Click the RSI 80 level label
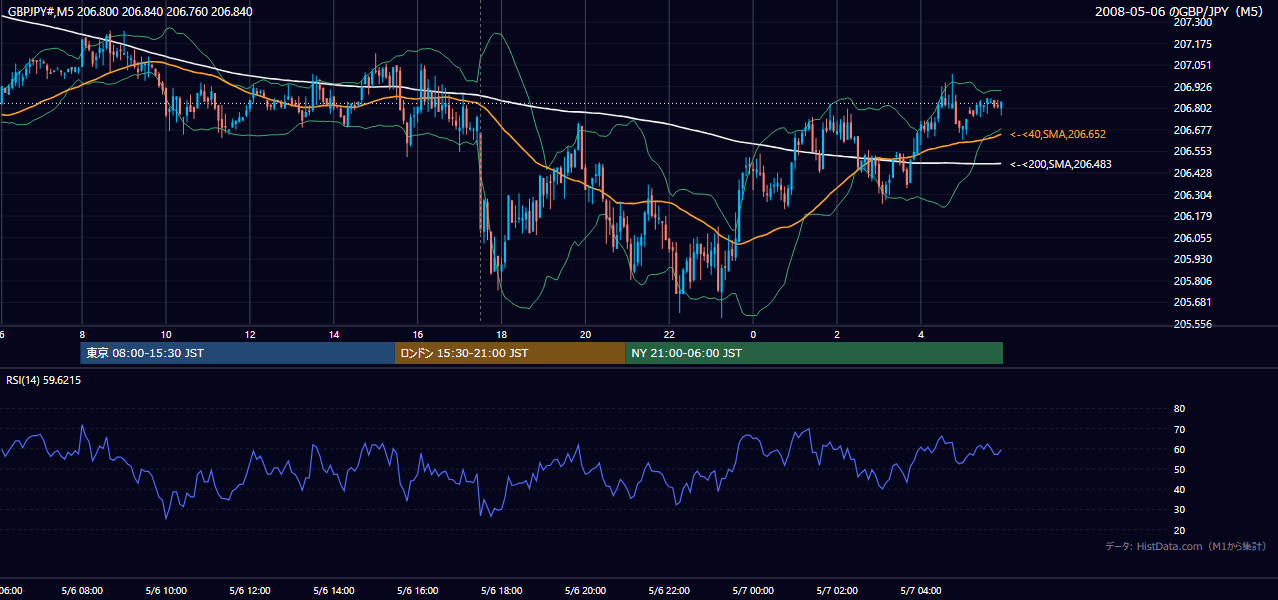This screenshot has width=1278, height=600. click(1179, 409)
